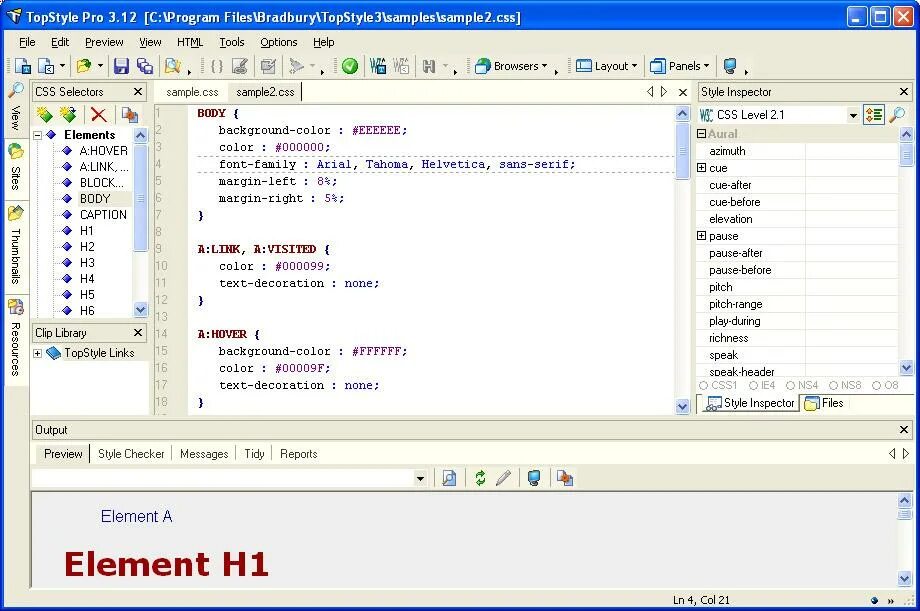Click New Selector icon in CSS Selectors
Image resolution: width=920 pixels, height=611 pixels.
pos(45,114)
